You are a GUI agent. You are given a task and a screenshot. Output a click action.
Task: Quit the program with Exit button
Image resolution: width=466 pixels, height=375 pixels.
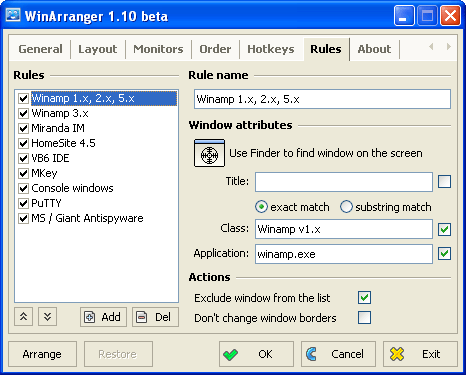tap(420, 354)
